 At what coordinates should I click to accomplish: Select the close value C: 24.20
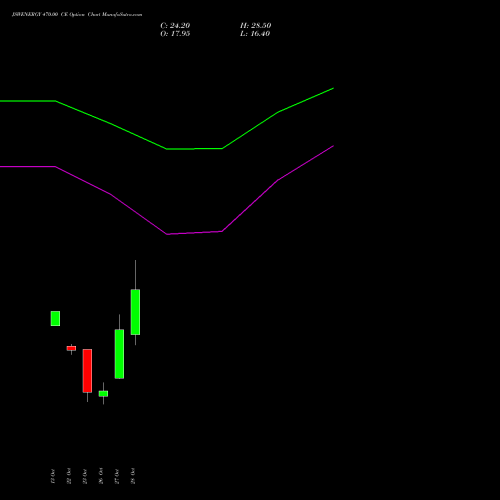coord(175,26)
